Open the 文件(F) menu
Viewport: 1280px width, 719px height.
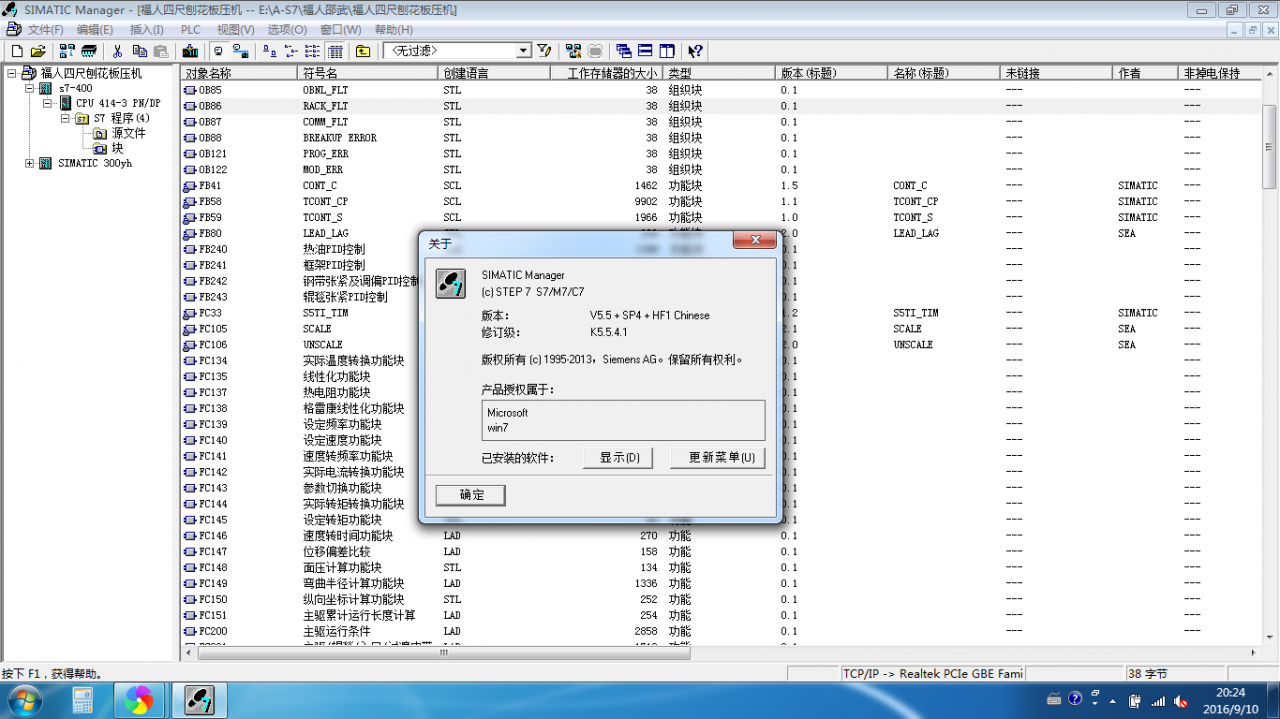click(x=45, y=30)
